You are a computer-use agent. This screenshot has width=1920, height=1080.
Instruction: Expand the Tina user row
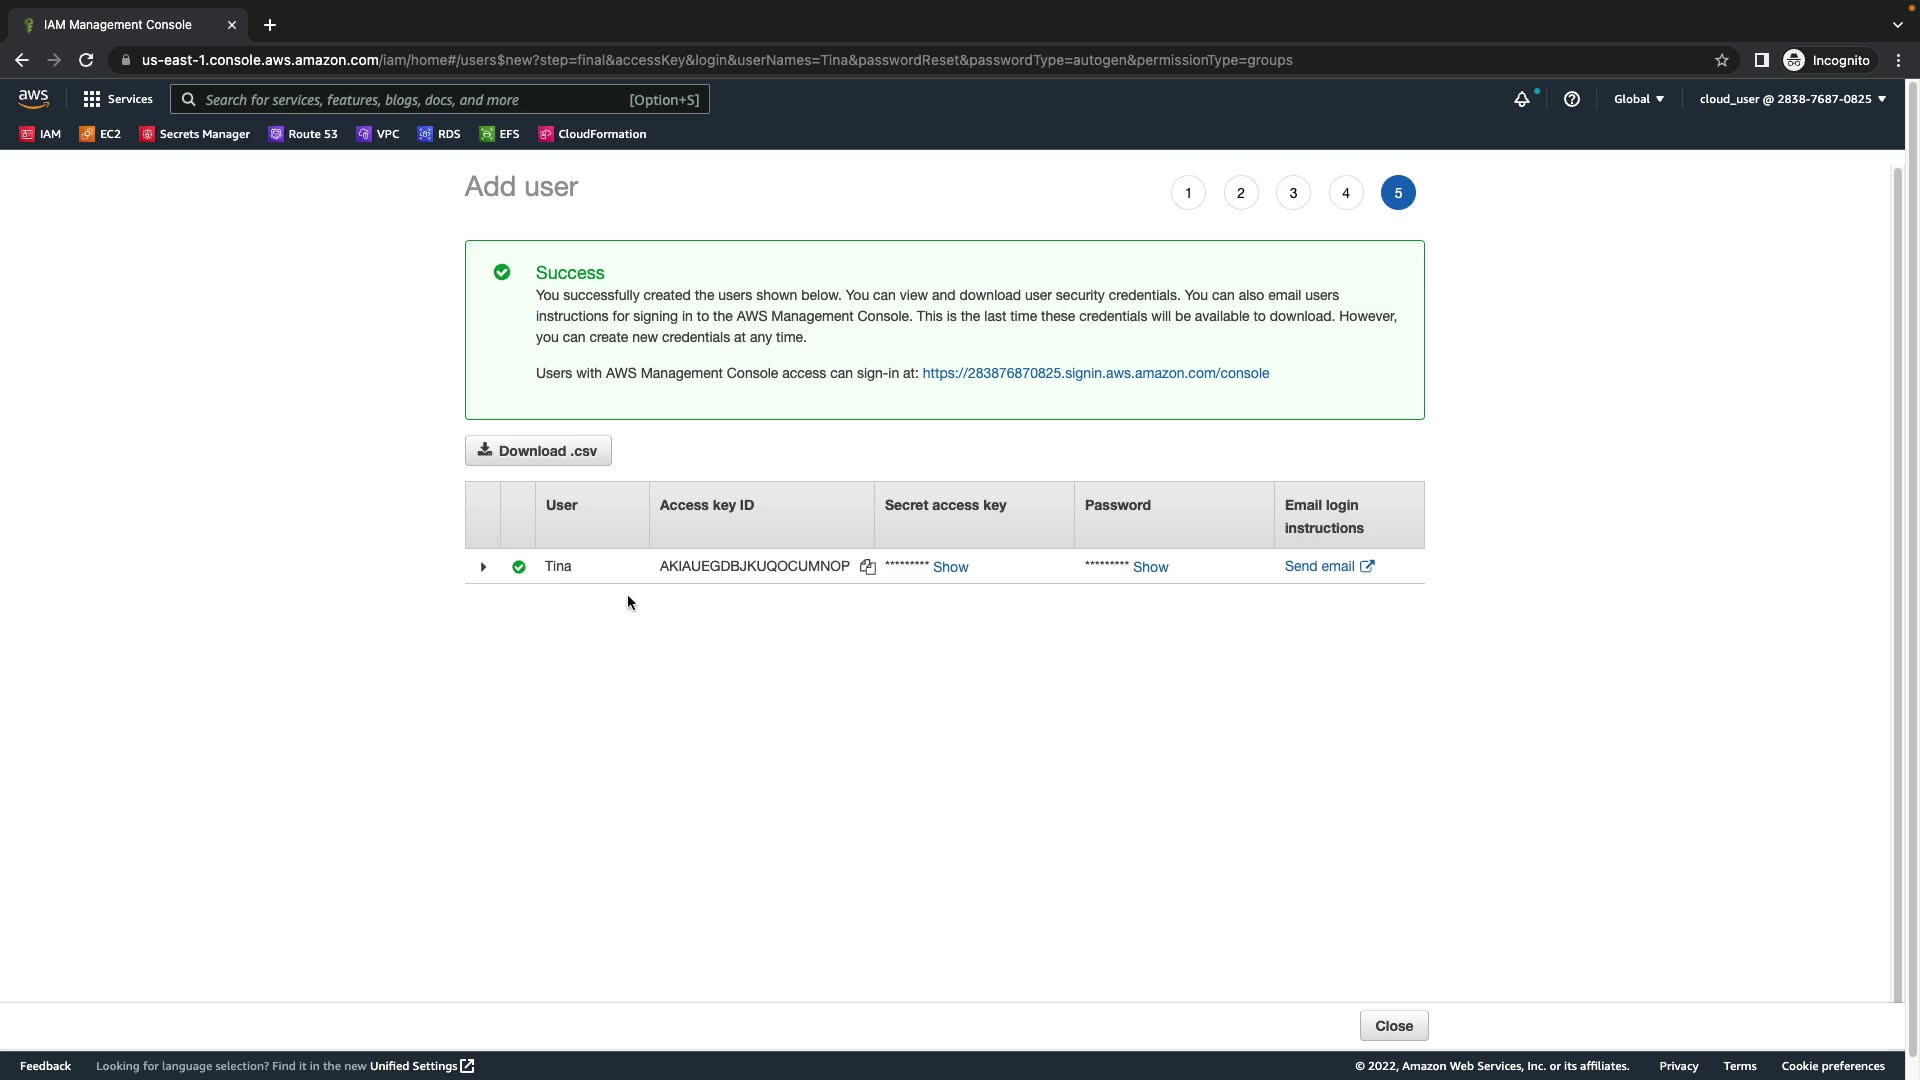(x=483, y=567)
